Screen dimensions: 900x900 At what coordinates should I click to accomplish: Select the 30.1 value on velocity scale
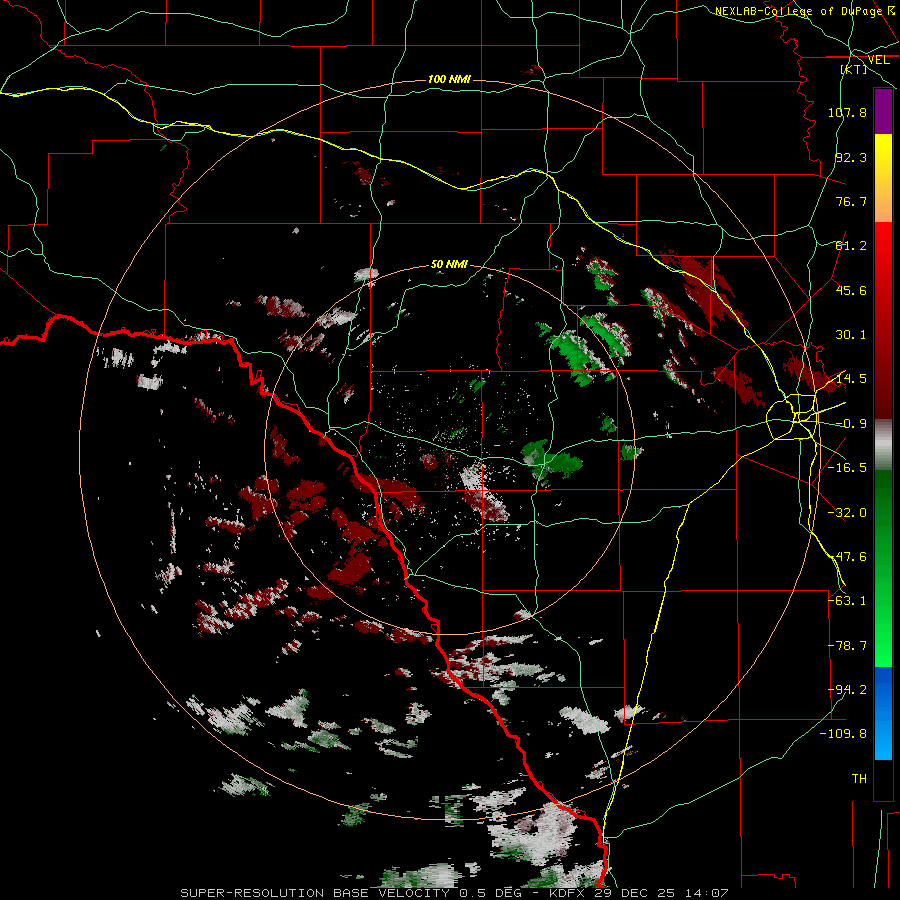coord(851,335)
